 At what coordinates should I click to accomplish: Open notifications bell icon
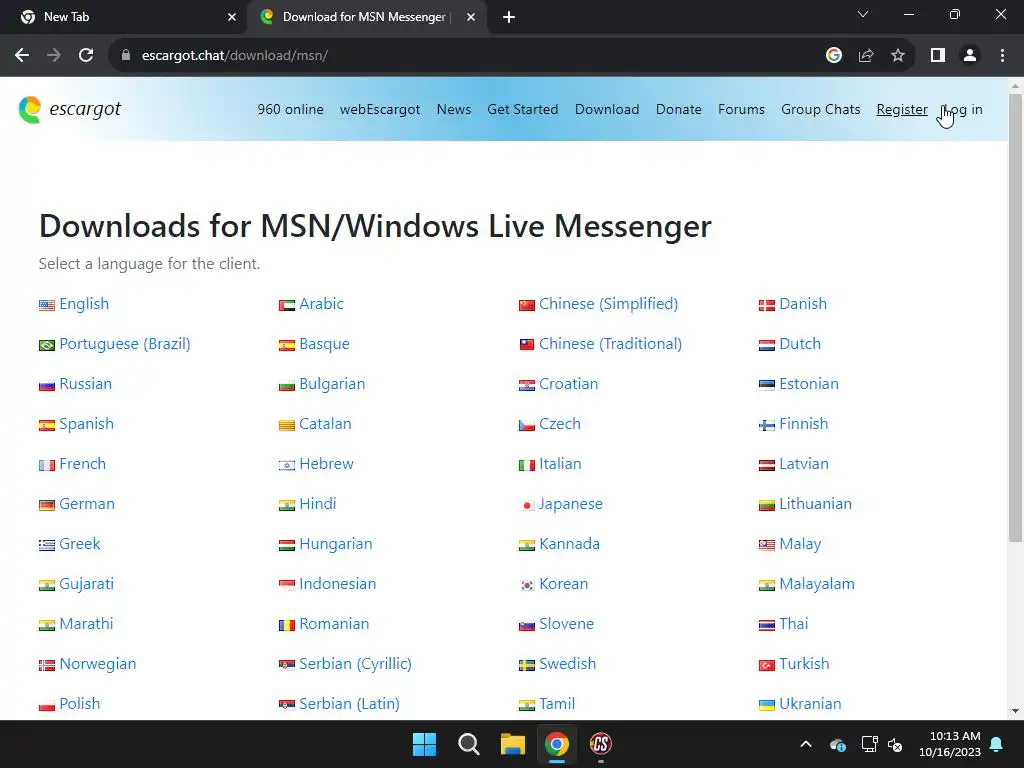pyautogui.click(x=997, y=744)
